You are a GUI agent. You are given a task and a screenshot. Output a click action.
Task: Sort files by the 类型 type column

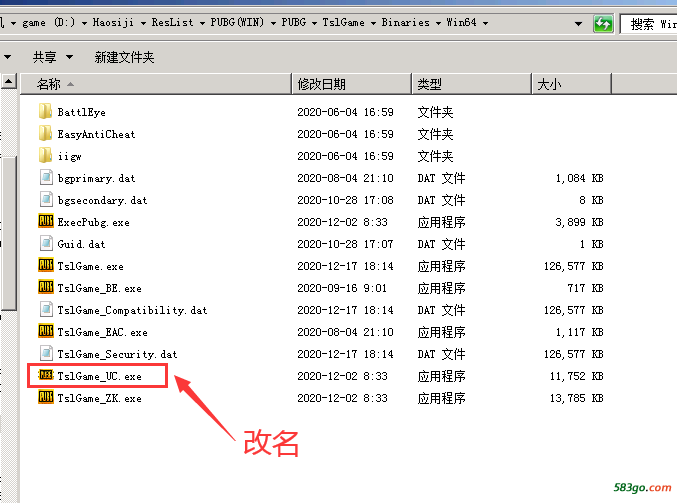point(471,84)
